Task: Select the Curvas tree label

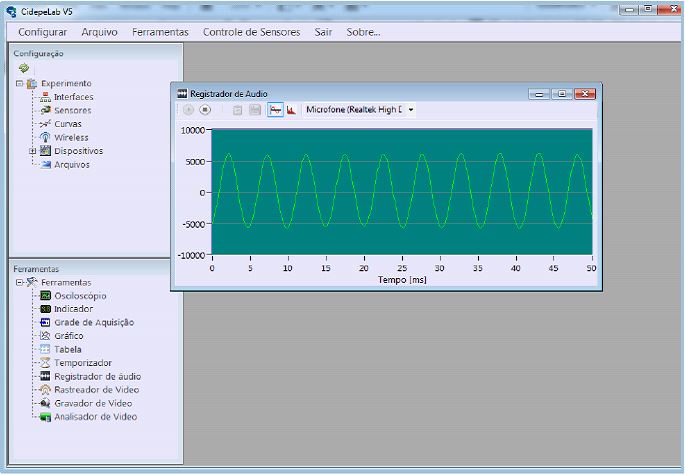Action: (68, 124)
